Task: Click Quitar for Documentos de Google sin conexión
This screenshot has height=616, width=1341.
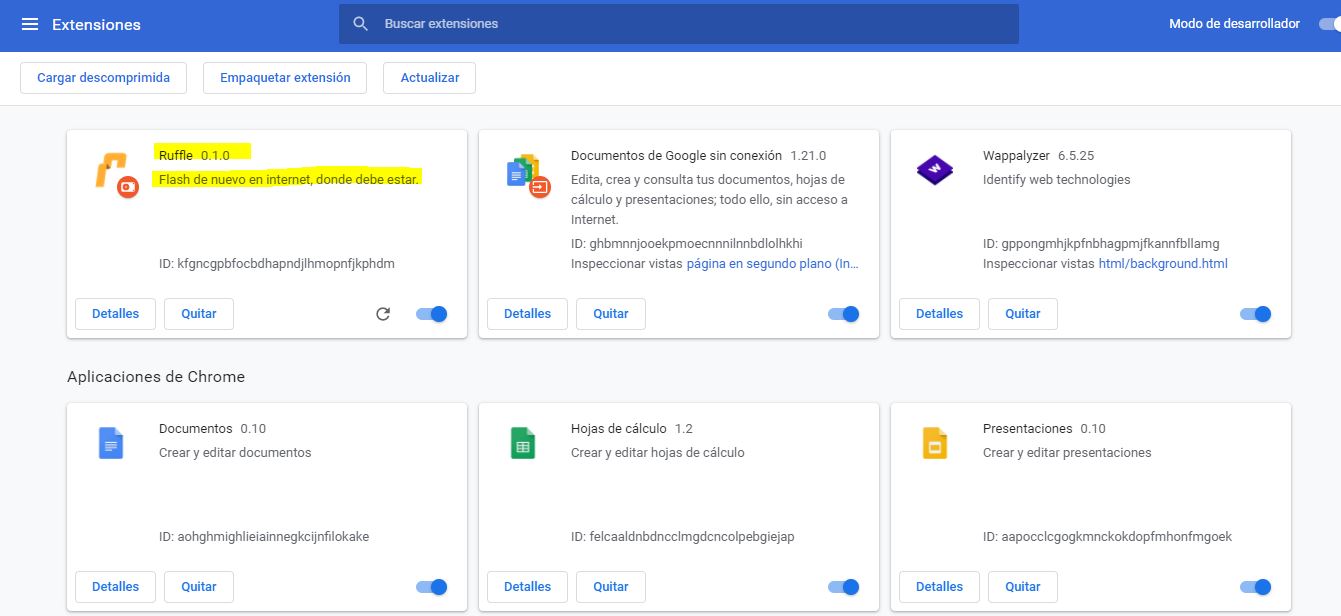Action: [611, 314]
